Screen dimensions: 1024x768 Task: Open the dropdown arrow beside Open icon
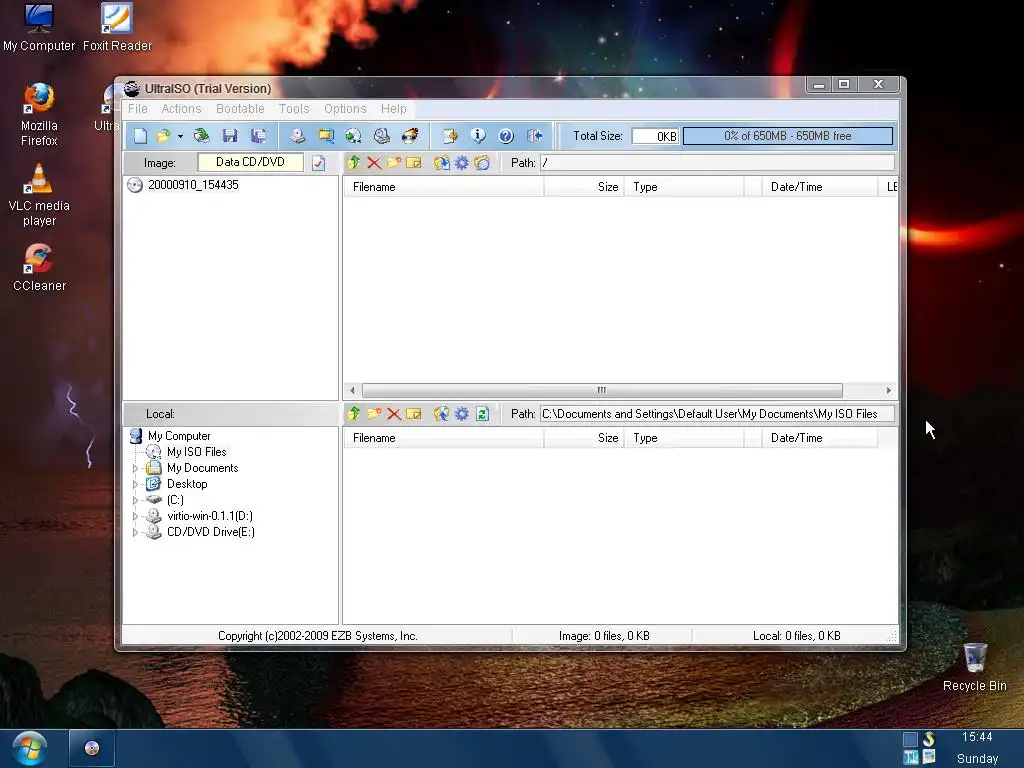pyautogui.click(x=180, y=136)
